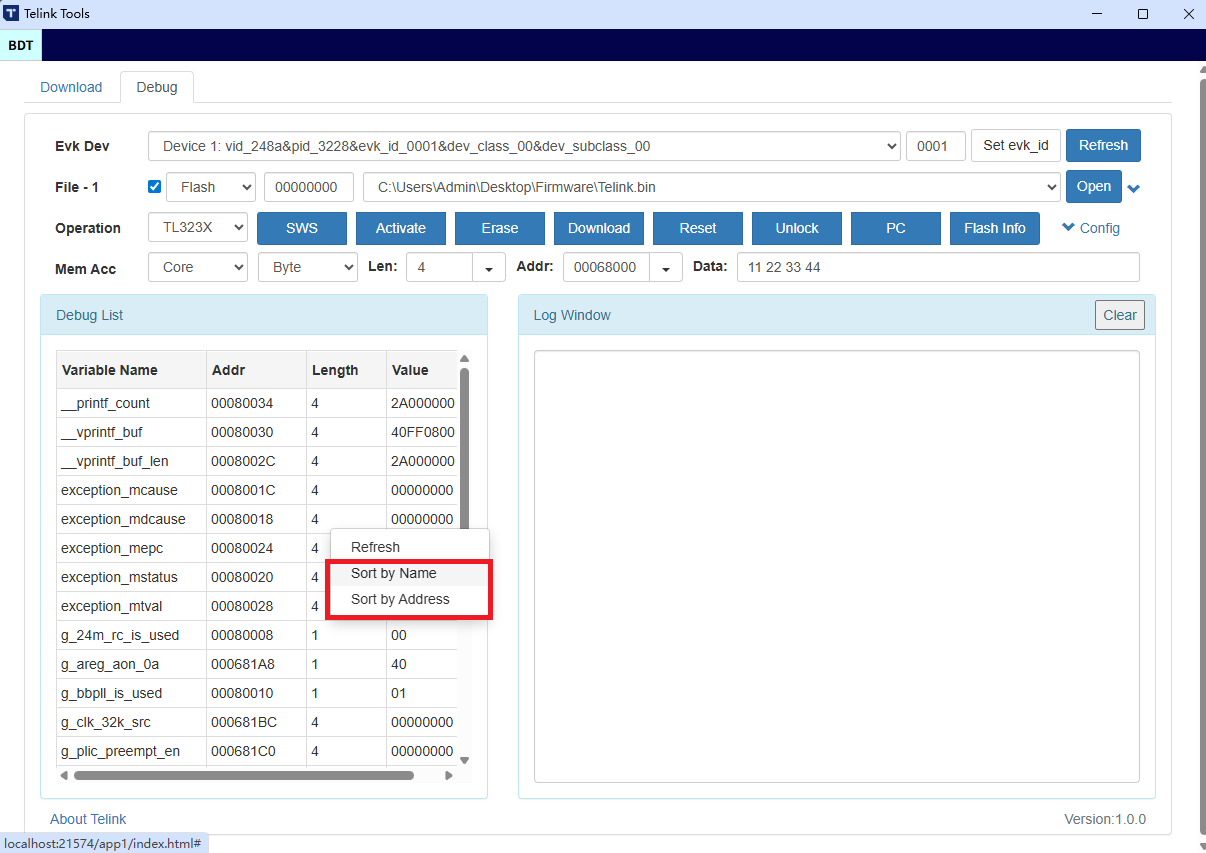Open the TL323X chip selection dropdown
The height and width of the screenshot is (853, 1206).
197,227
